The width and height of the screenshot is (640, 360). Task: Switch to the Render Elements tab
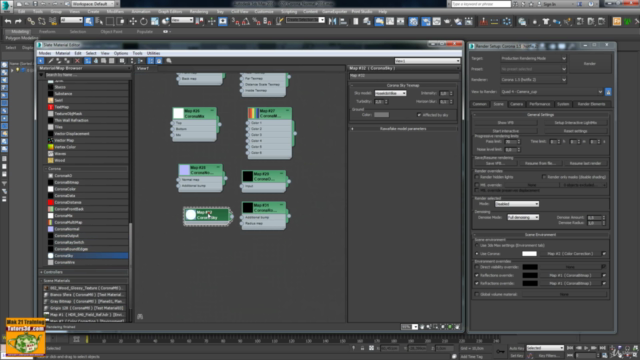click(x=591, y=104)
